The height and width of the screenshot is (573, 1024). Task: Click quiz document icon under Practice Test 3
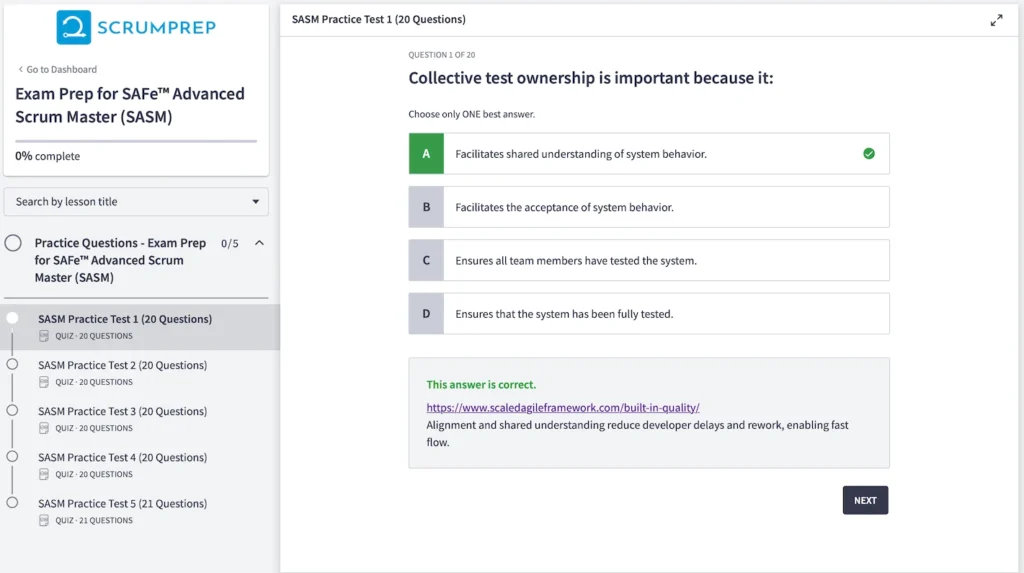(44, 428)
